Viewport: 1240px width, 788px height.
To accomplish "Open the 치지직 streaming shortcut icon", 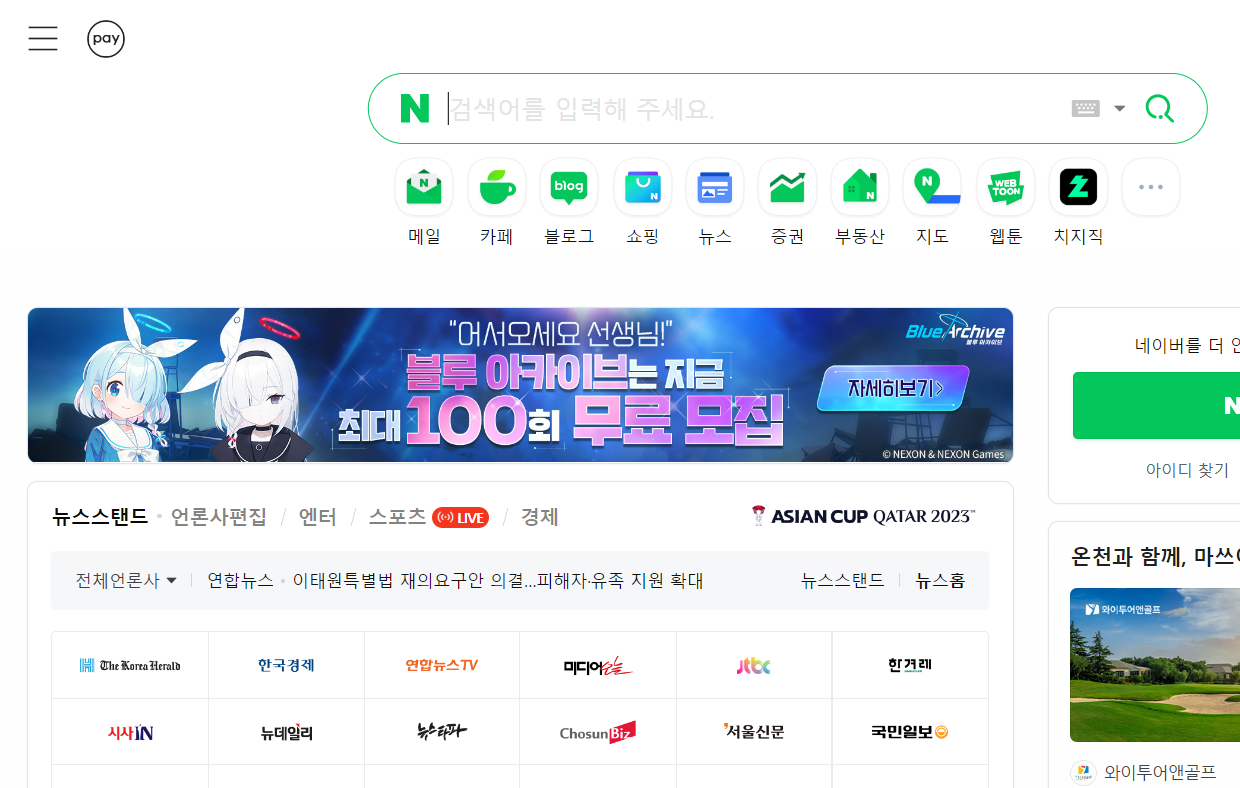I will point(1078,187).
